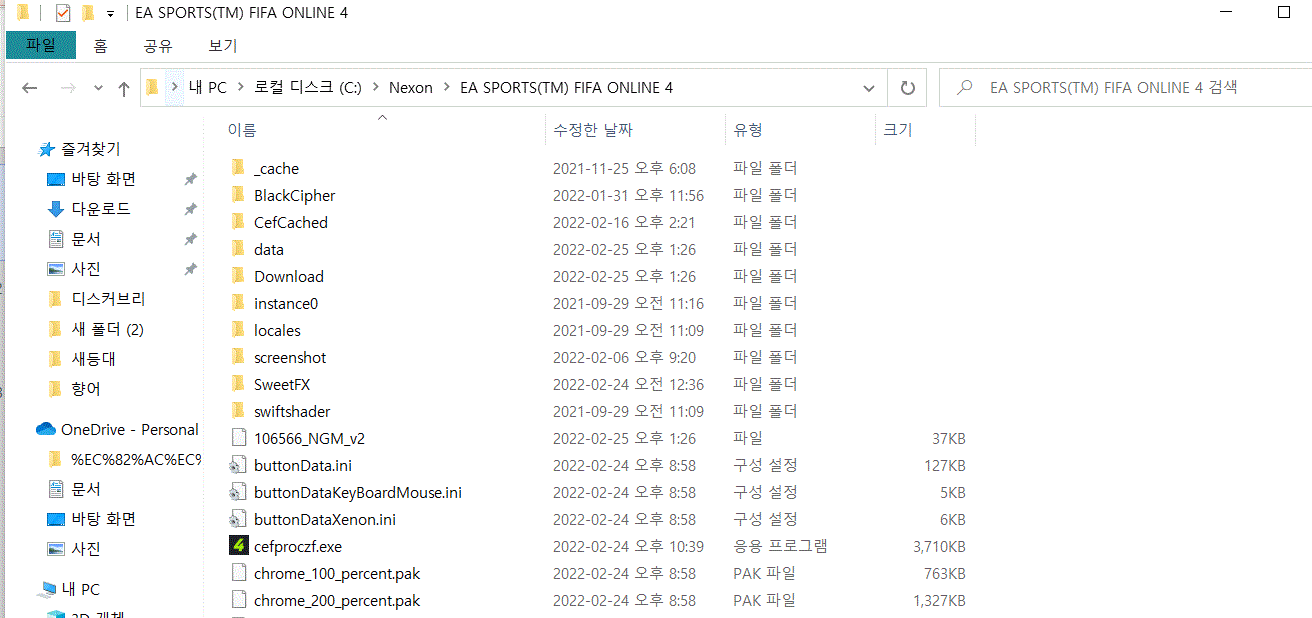The width and height of the screenshot is (1312, 618).
Task: Select the instance0 folder icon
Action: (238, 303)
